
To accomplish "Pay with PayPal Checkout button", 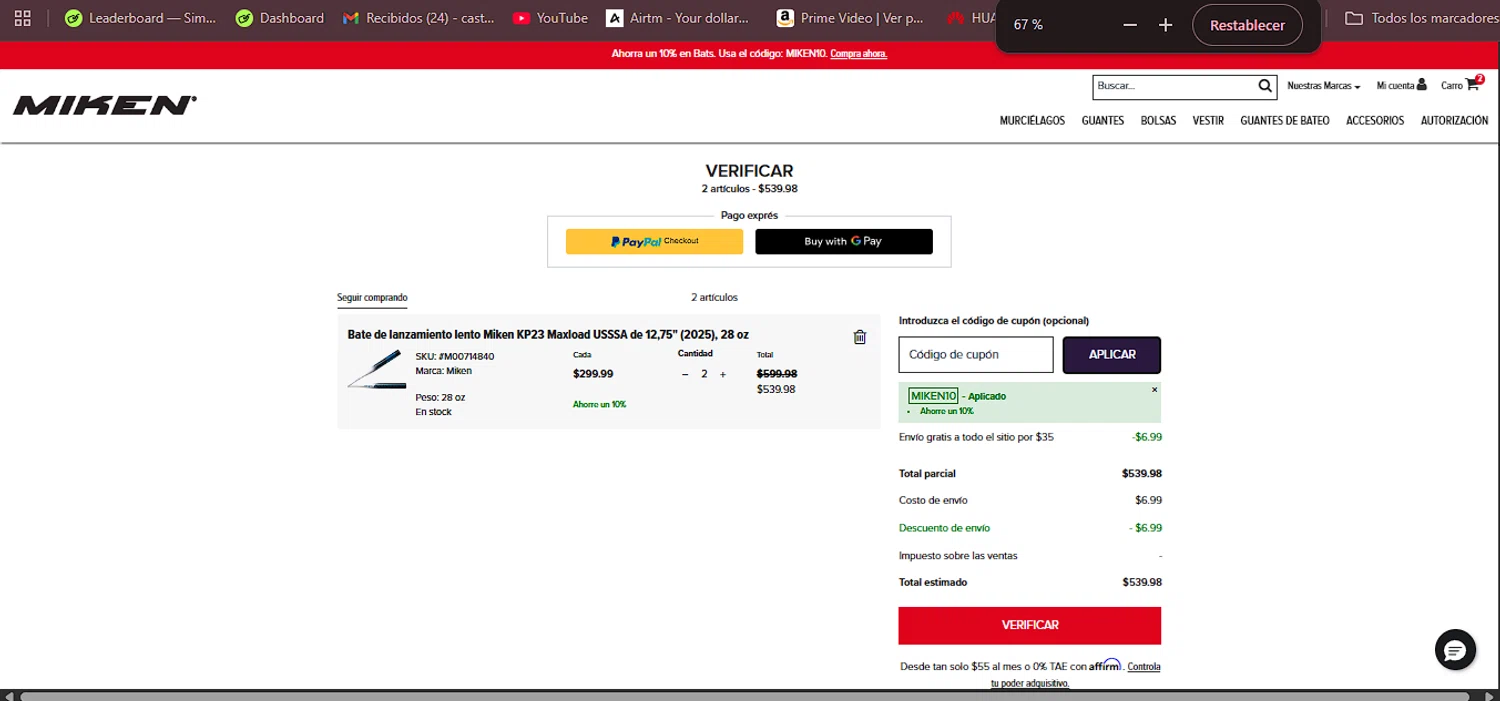I will tap(654, 241).
